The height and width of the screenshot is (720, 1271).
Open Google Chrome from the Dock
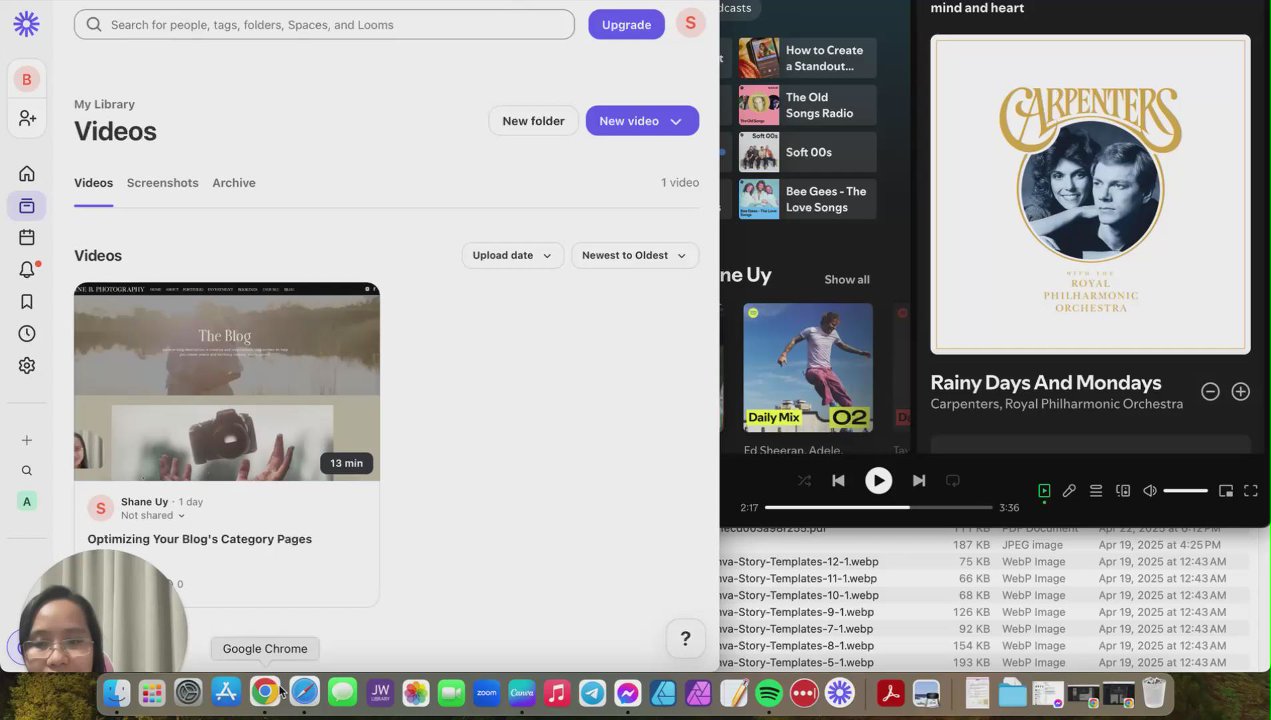(265, 692)
